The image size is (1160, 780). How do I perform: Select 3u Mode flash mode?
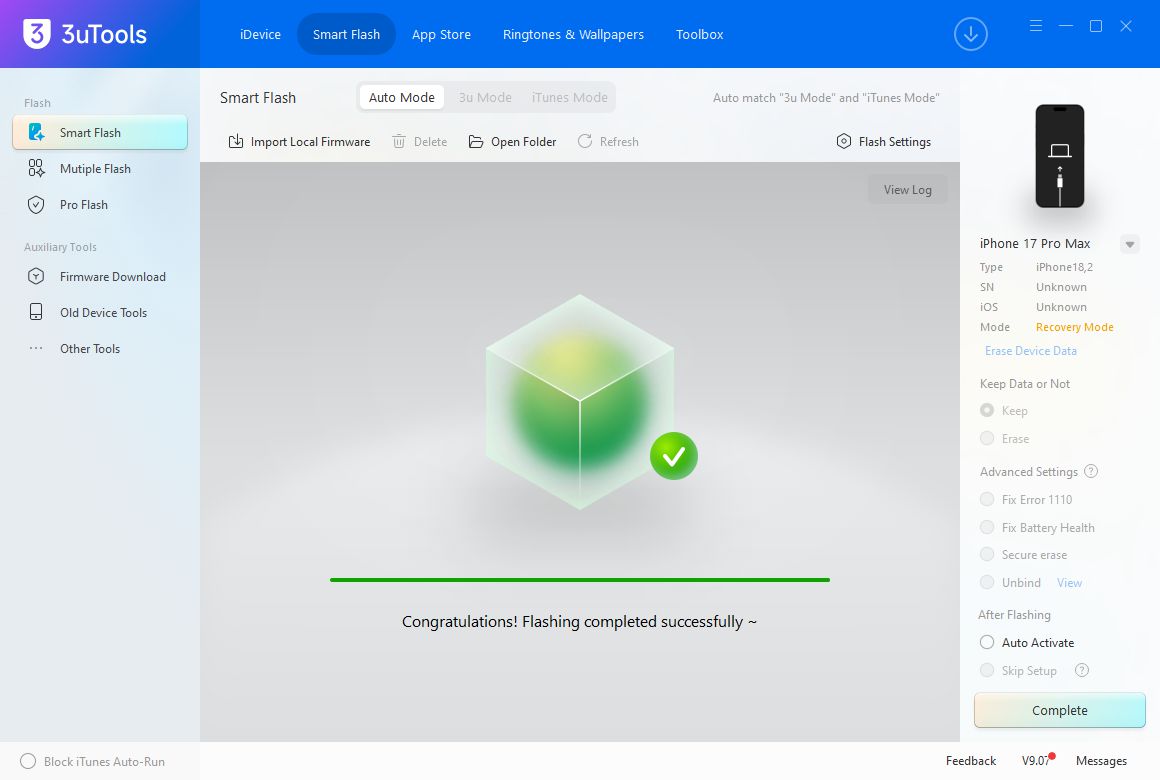(x=485, y=98)
